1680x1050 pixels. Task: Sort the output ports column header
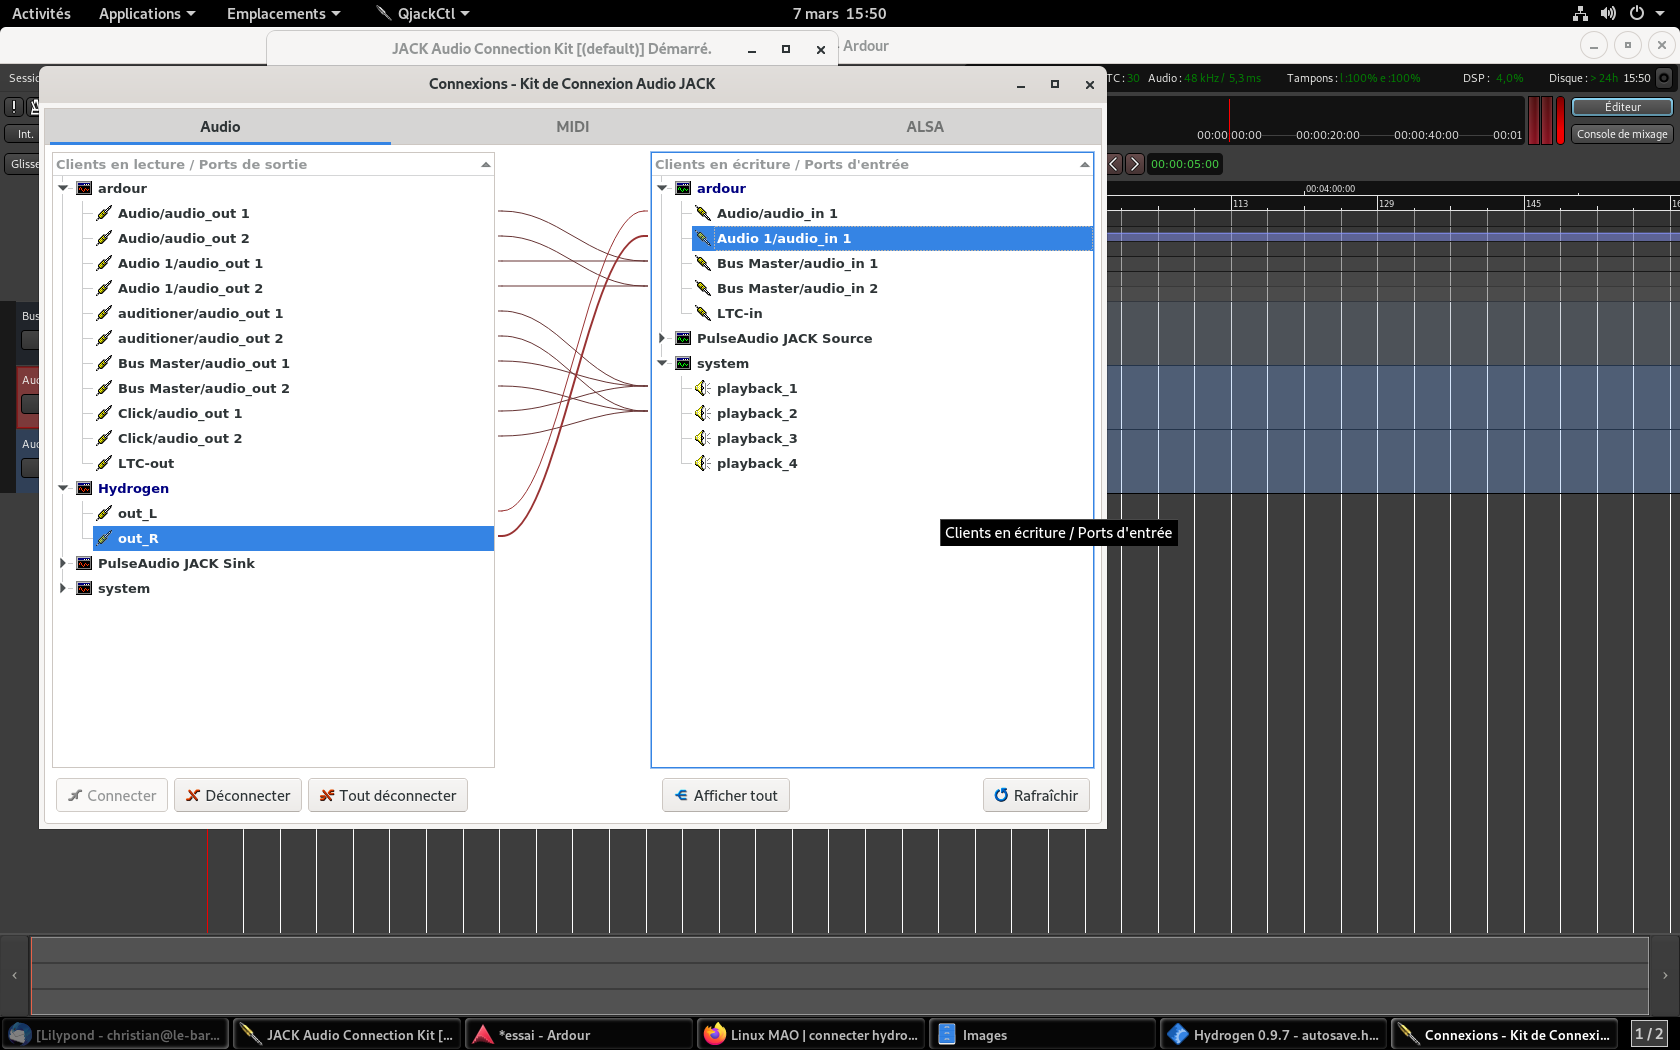[273, 164]
